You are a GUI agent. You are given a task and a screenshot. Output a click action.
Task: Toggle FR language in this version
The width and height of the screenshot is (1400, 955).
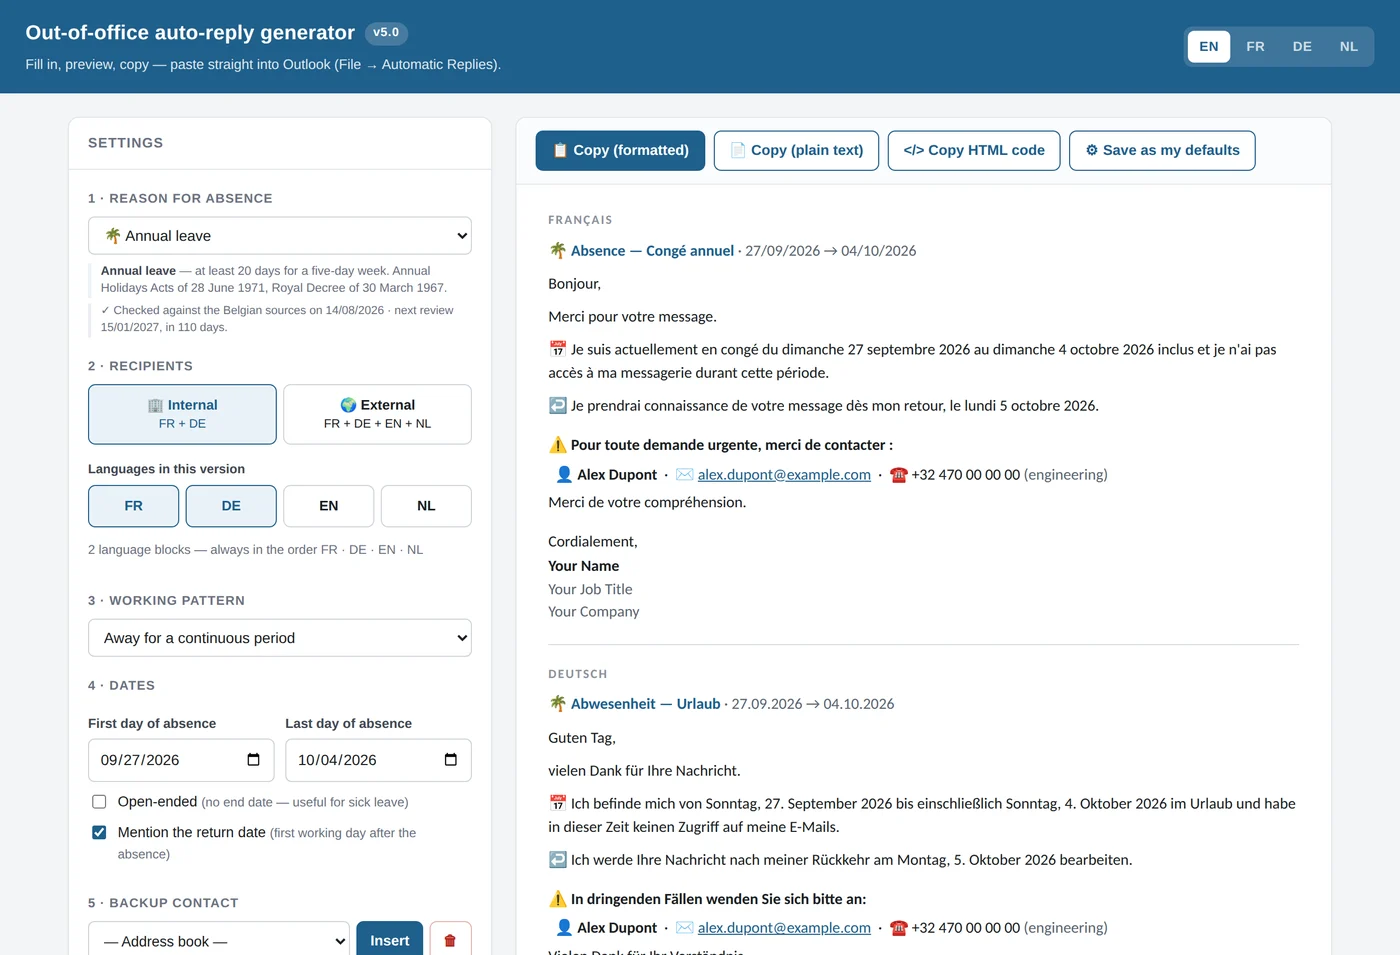[x=134, y=506]
